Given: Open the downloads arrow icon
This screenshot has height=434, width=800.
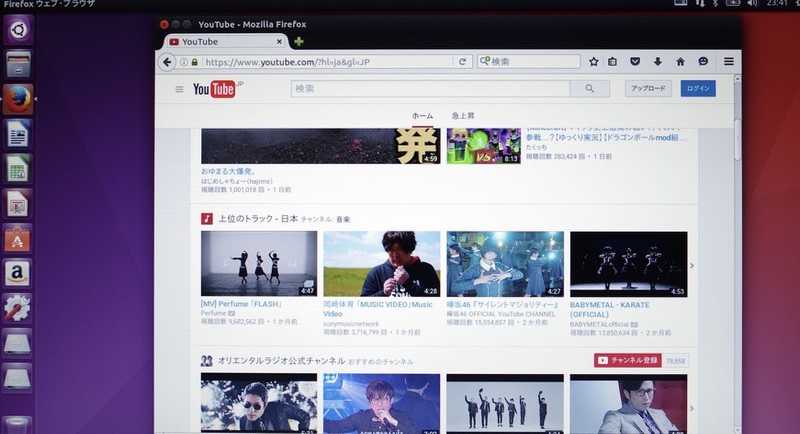Looking at the screenshot, I should pos(658,62).
